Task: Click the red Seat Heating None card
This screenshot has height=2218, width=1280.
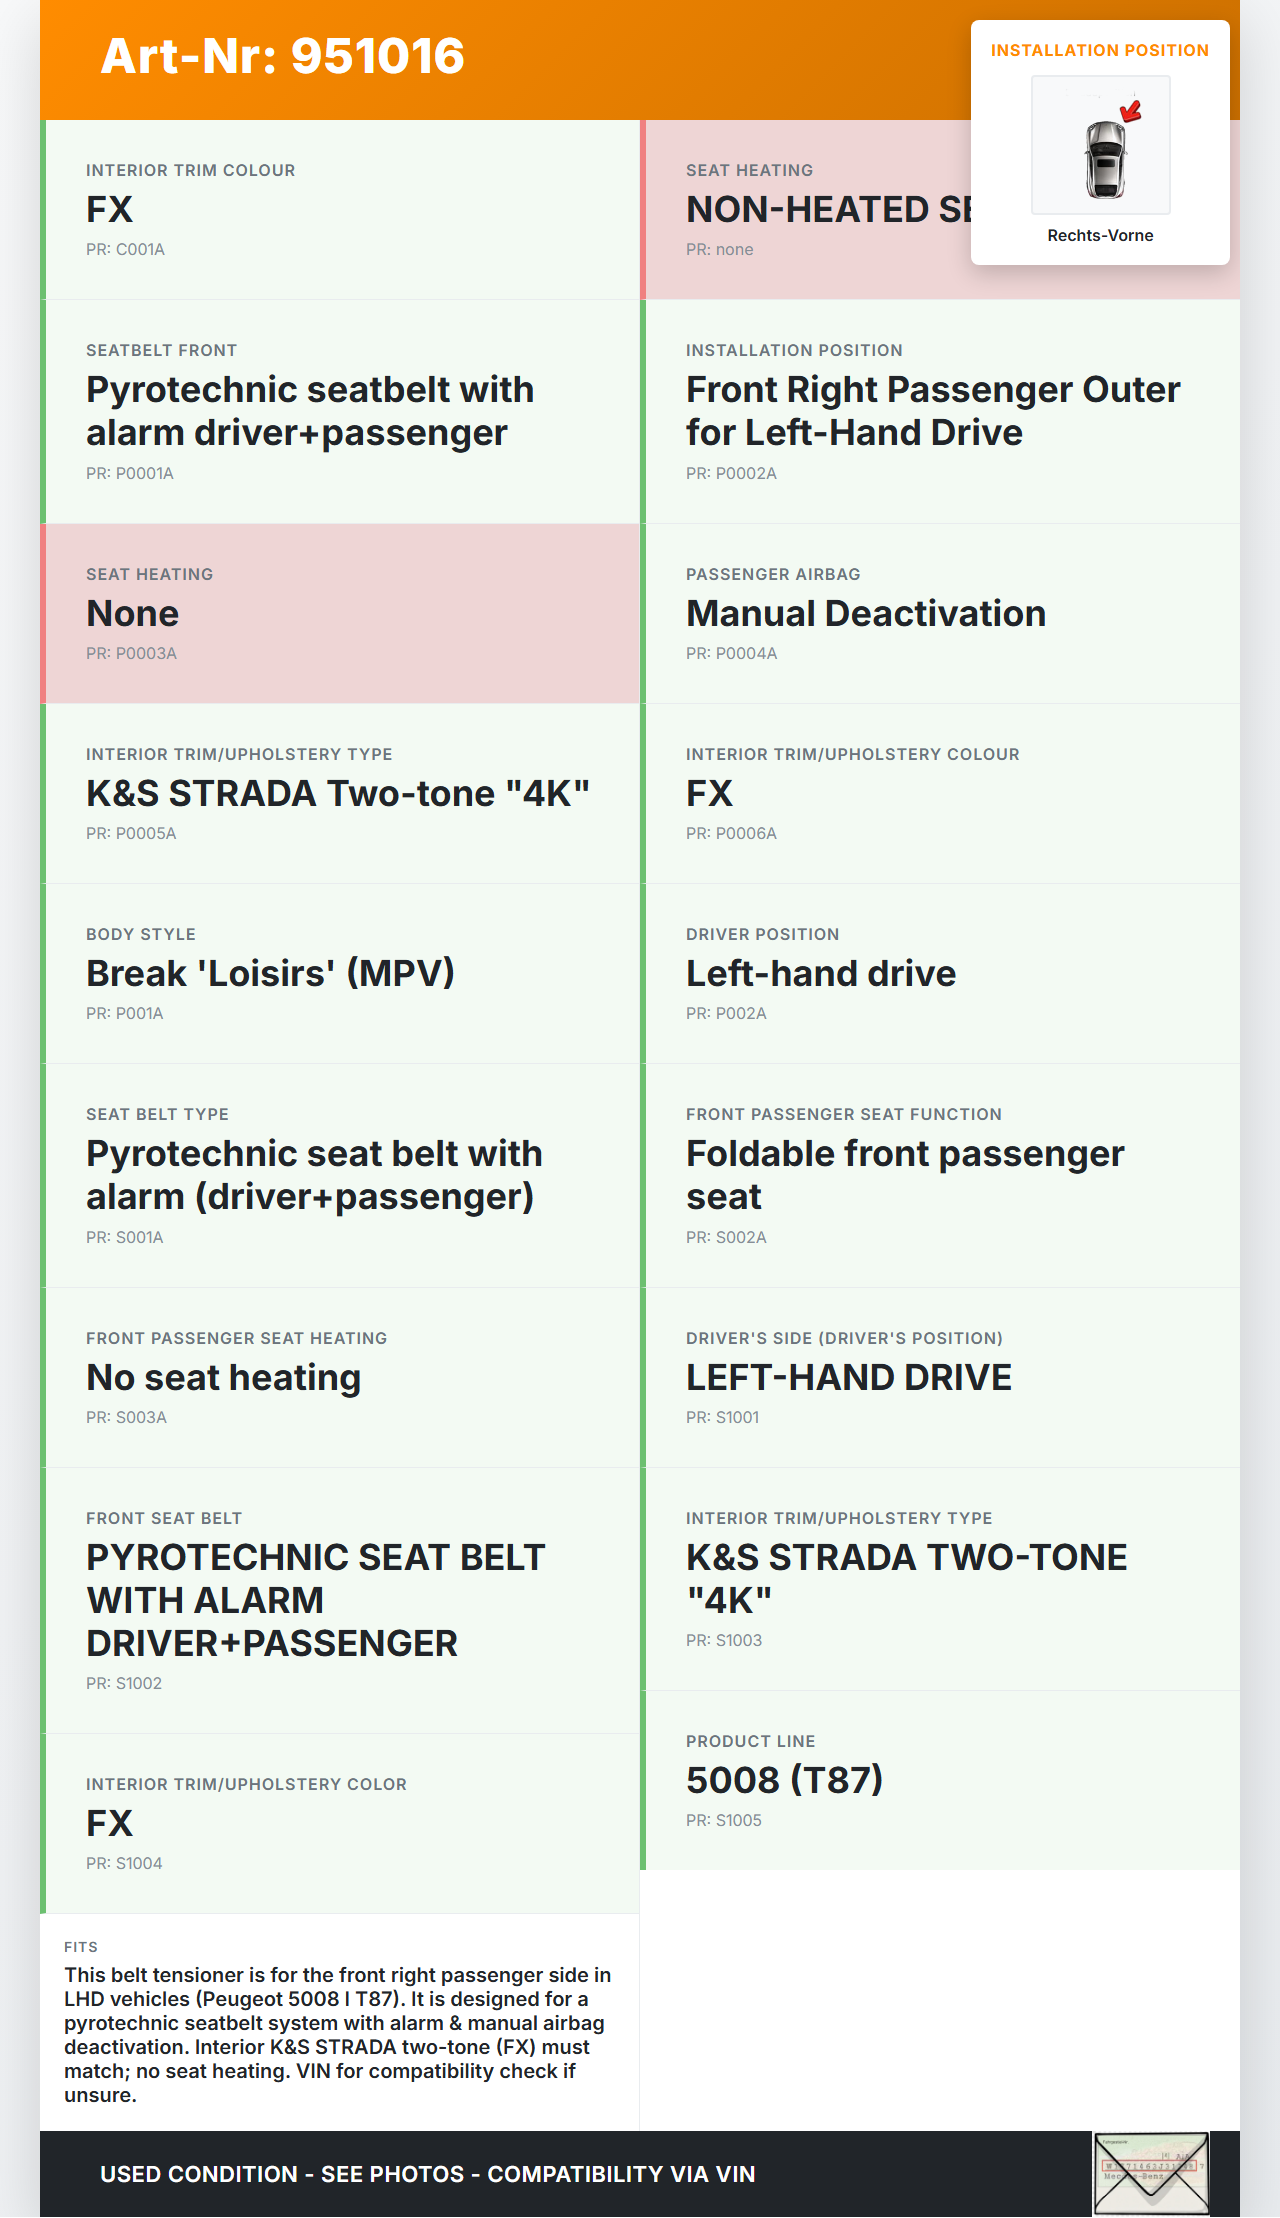Action: [340, 613]
